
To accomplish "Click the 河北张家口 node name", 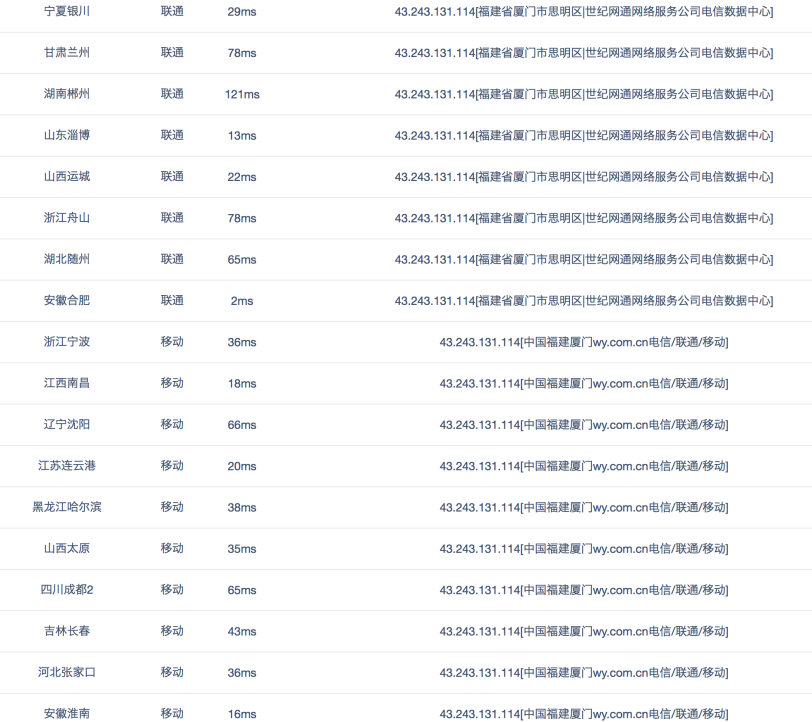I will point(67,672).
